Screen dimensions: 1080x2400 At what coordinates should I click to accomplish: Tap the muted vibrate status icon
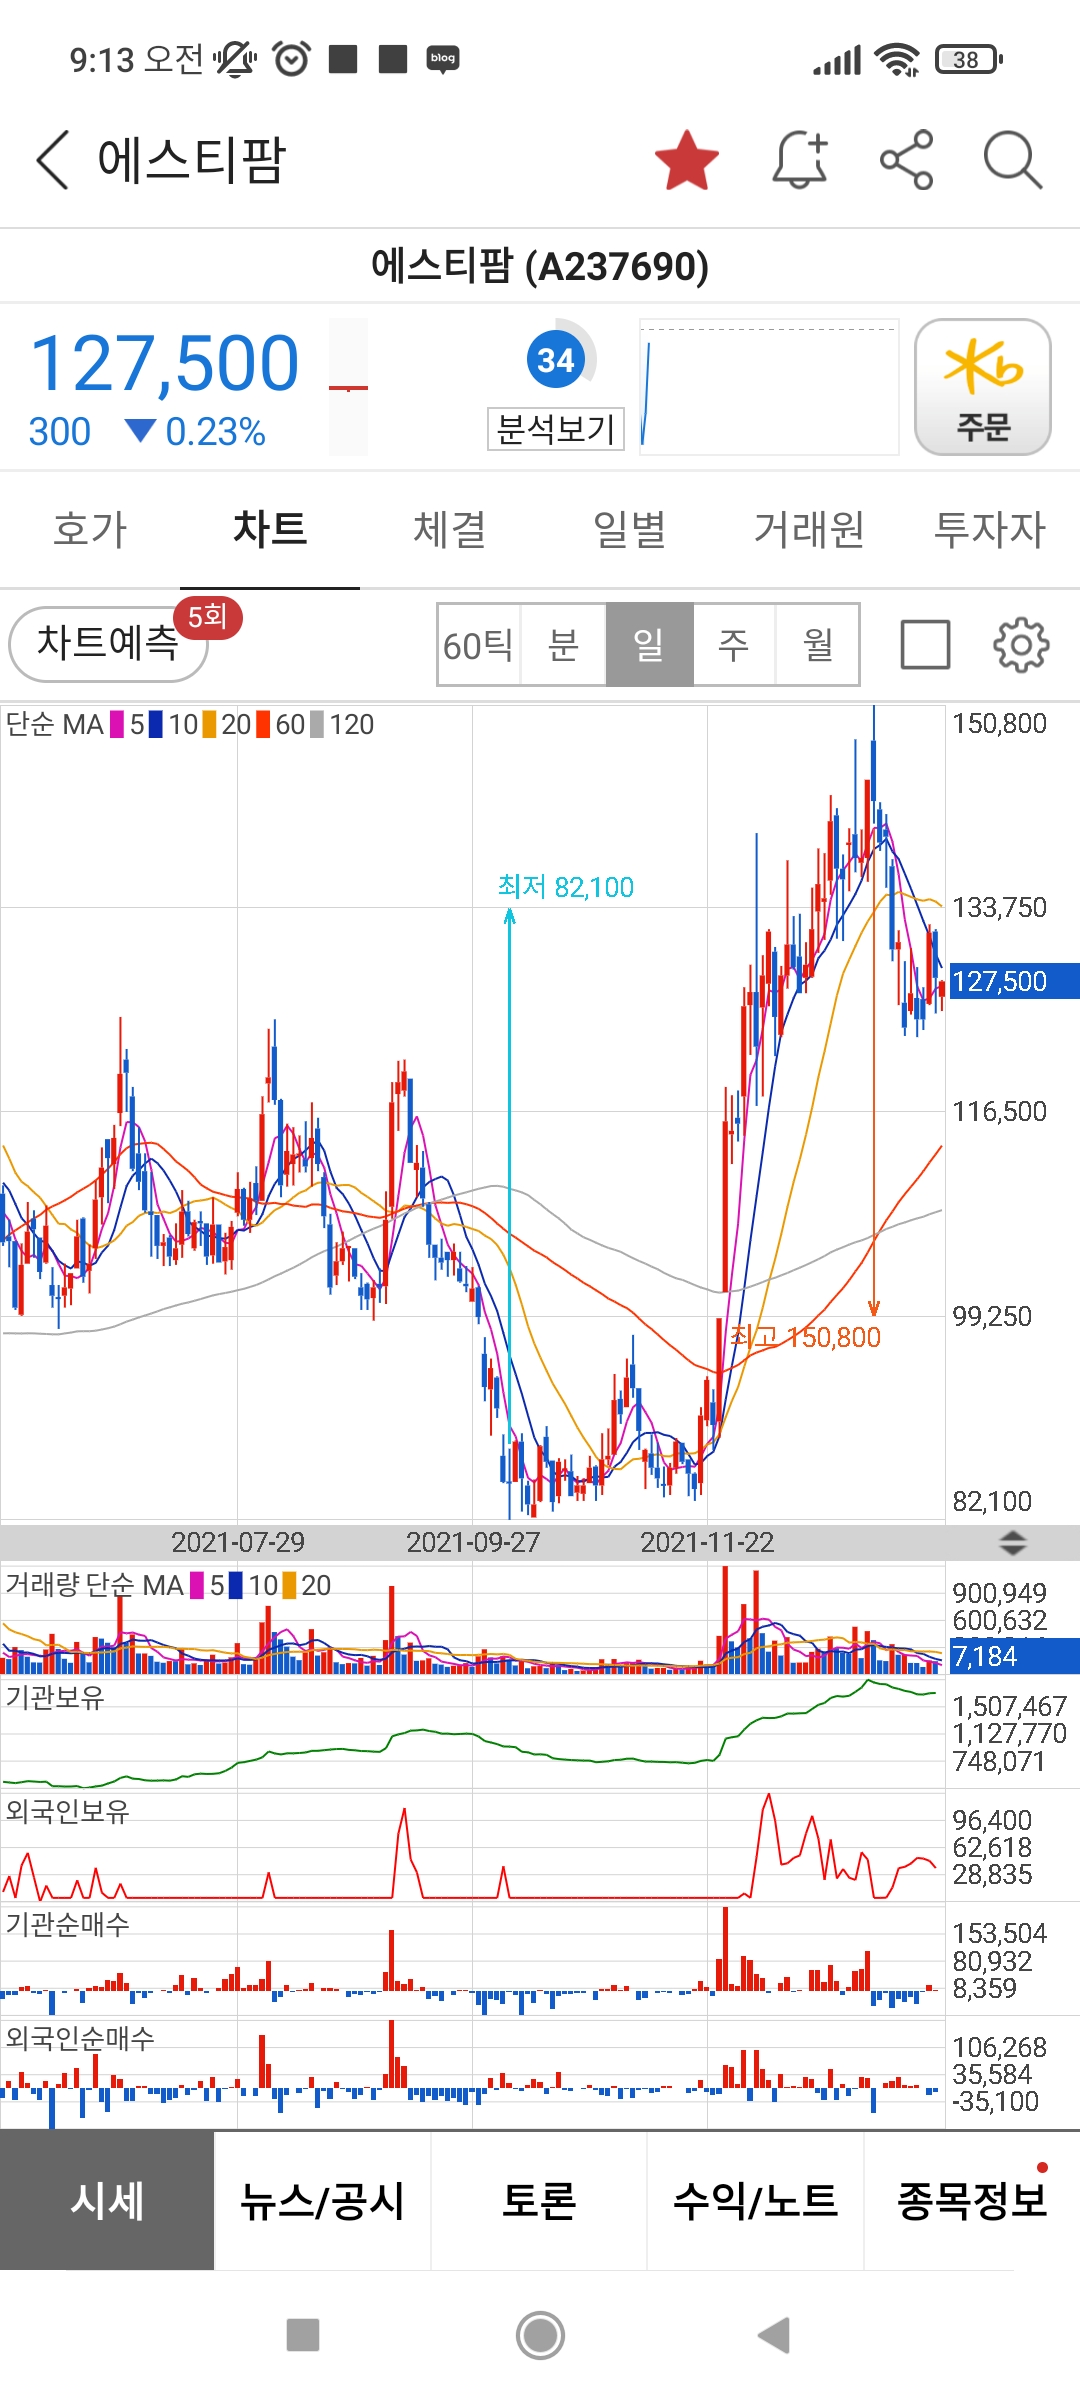click(235, 59)
